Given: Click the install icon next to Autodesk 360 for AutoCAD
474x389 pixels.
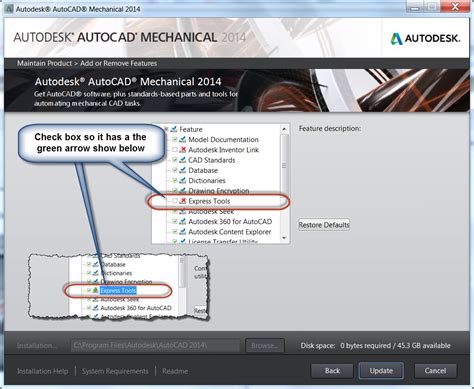Looking at the screenshot, I should point(183,222).
